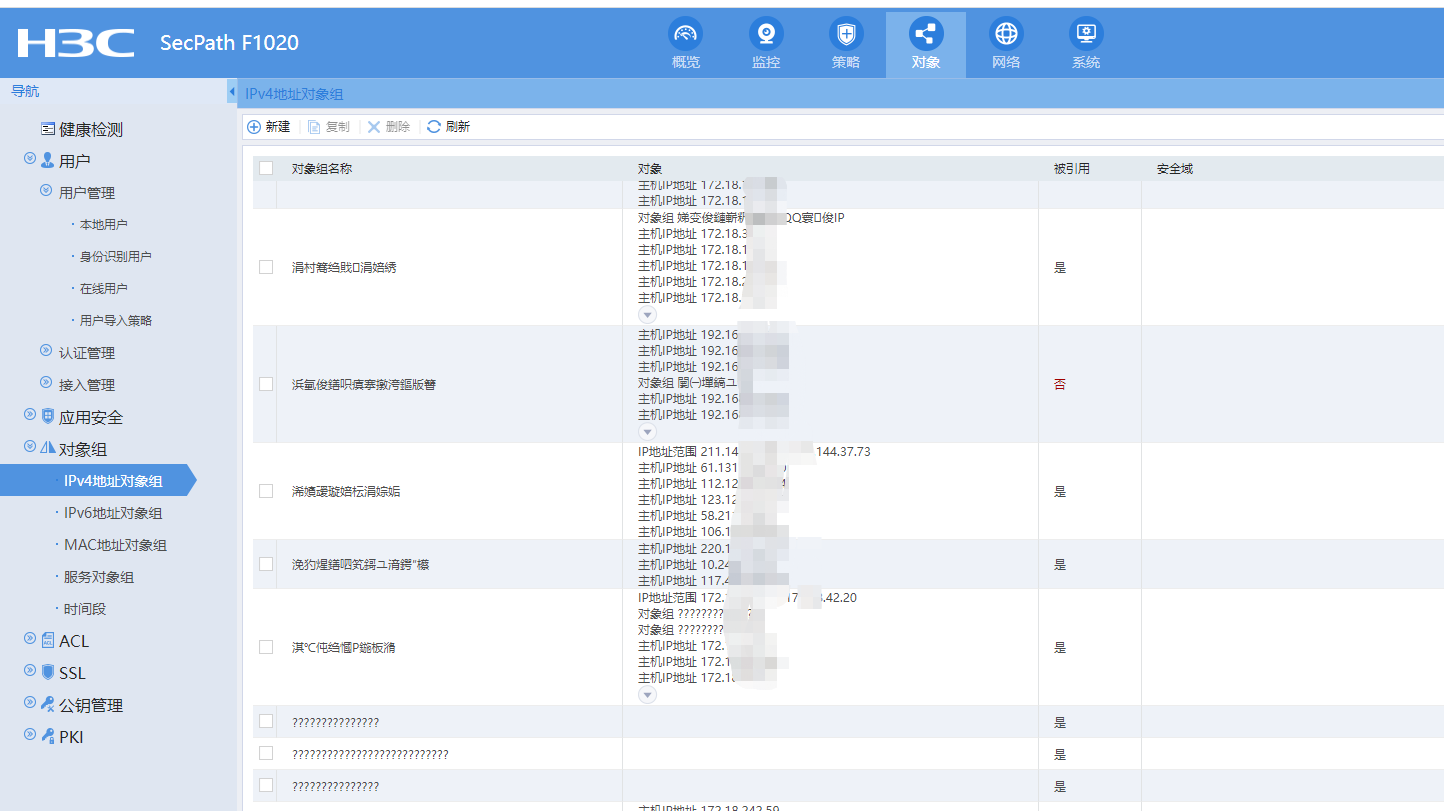Go to the 监控 monitoring section
The height and width of the screenshot is (811, 1444).
766,45
